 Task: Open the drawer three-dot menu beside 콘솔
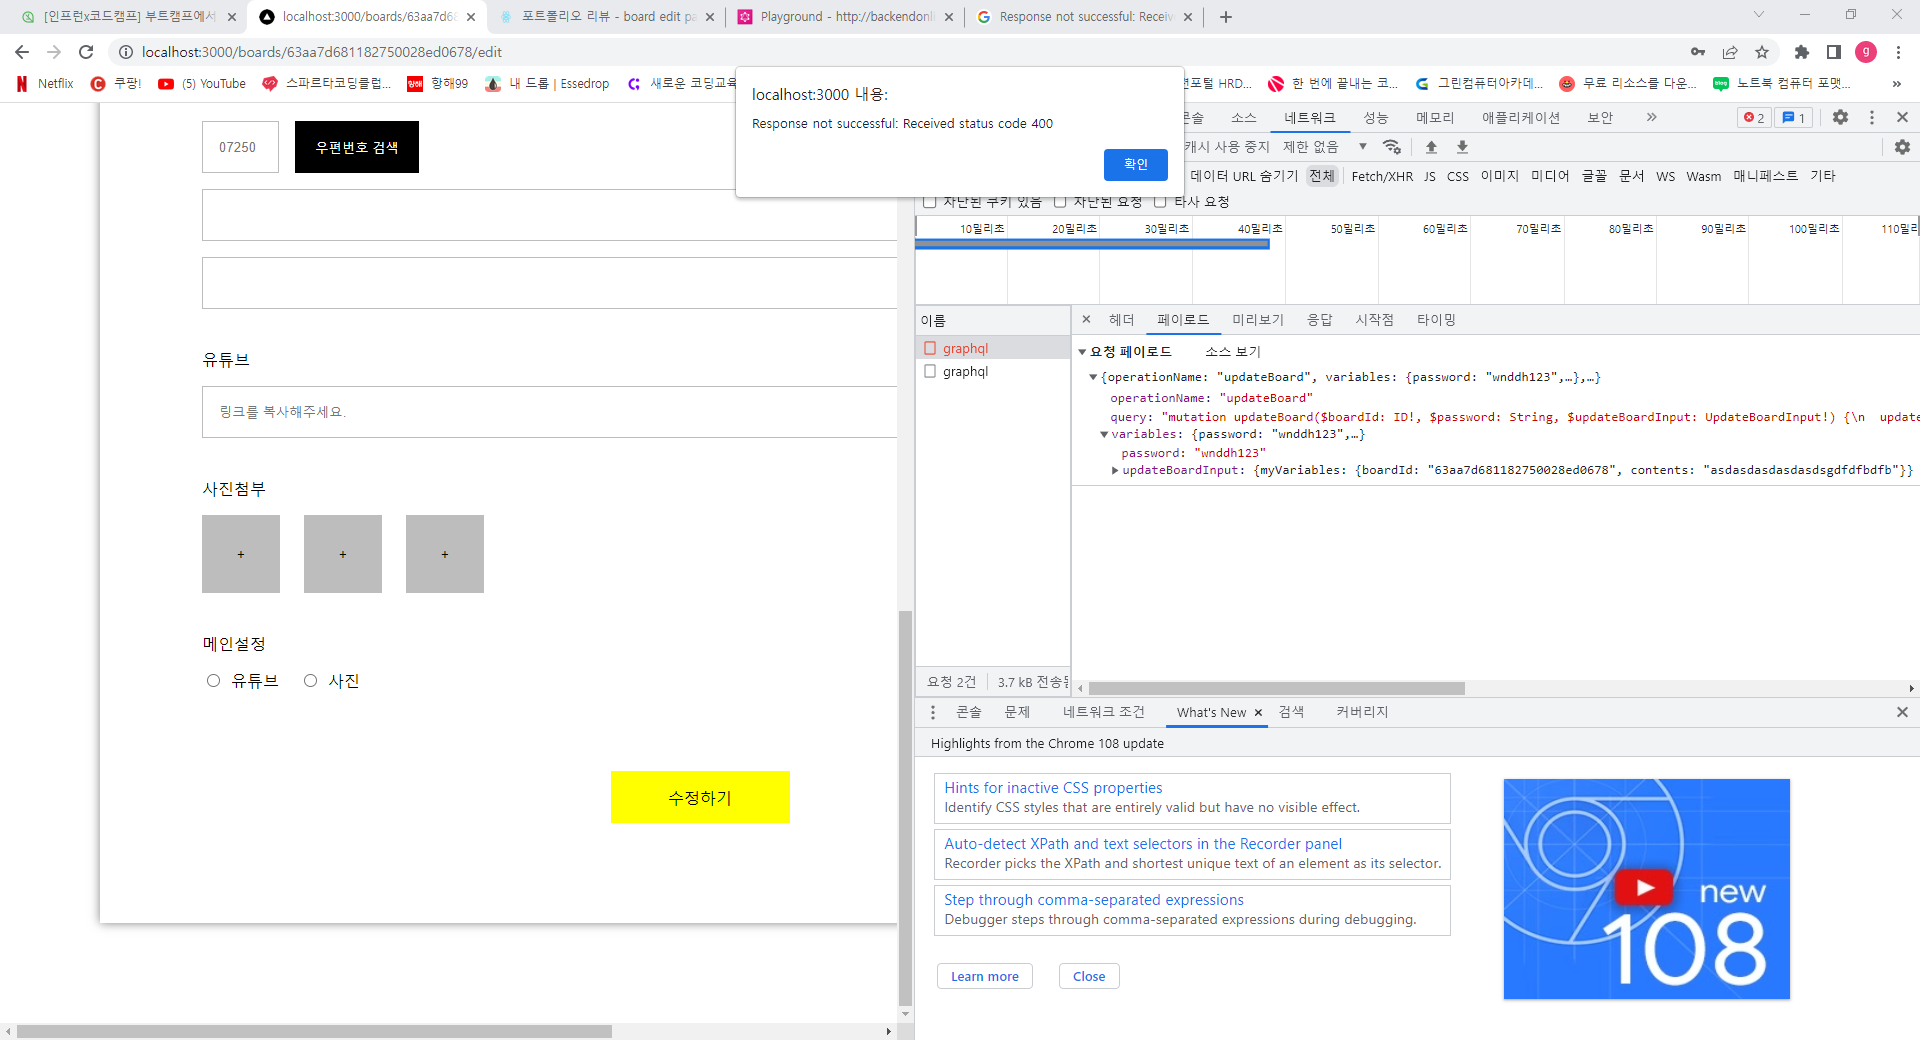[933, 712]
